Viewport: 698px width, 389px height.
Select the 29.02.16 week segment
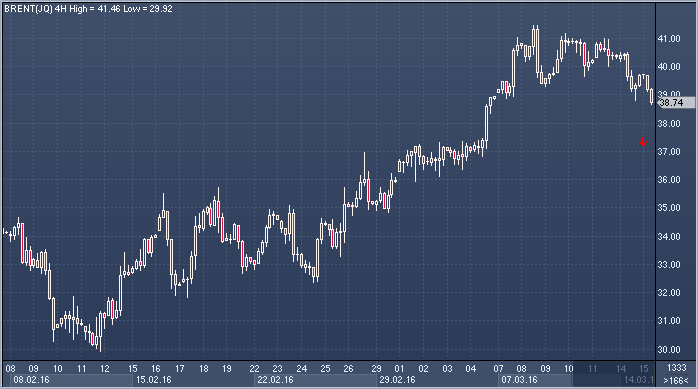click(x=437, y=380)
